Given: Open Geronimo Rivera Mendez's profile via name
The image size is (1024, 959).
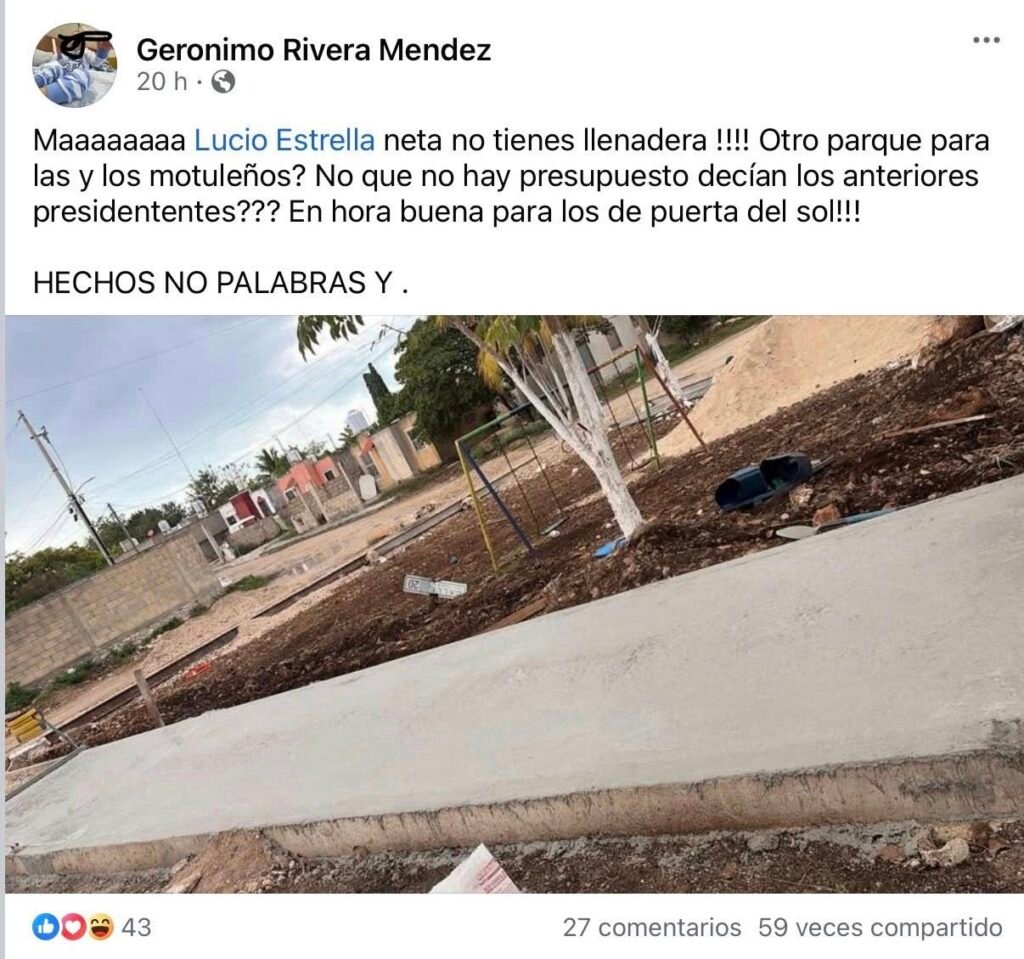Looking at the screenshot, I should [313, 50].
